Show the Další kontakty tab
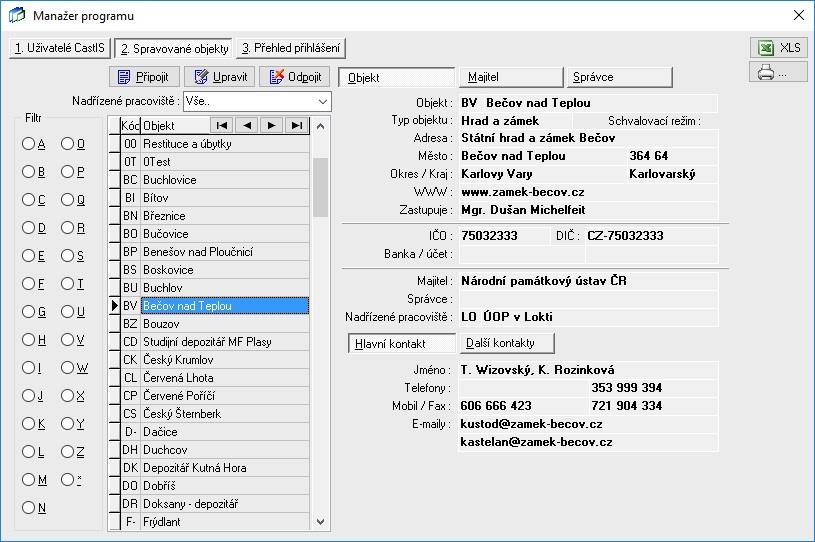The image size is (815, 542). (507, 343)
